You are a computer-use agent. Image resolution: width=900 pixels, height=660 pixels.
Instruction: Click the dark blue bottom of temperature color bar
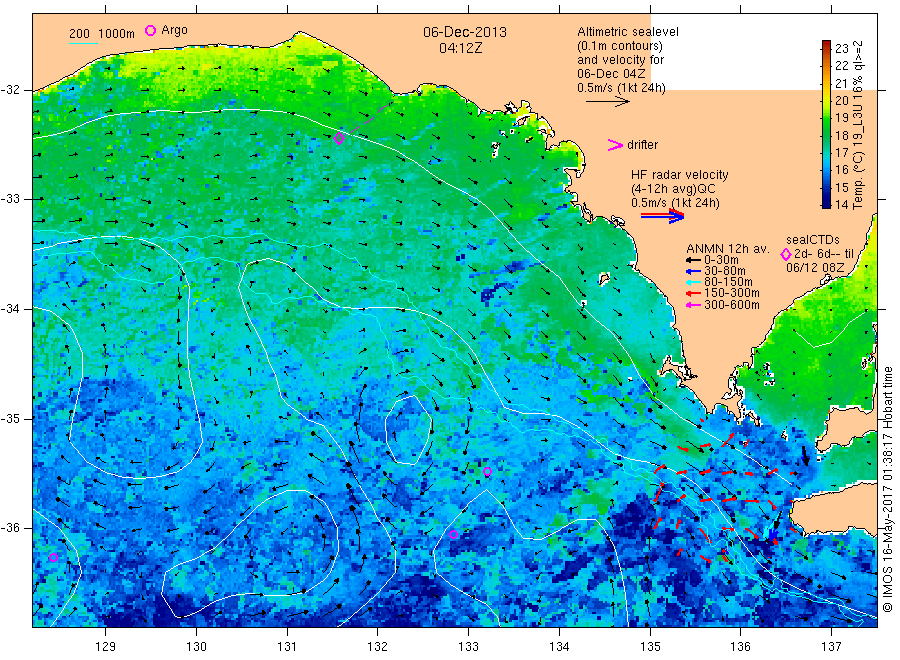827,203
